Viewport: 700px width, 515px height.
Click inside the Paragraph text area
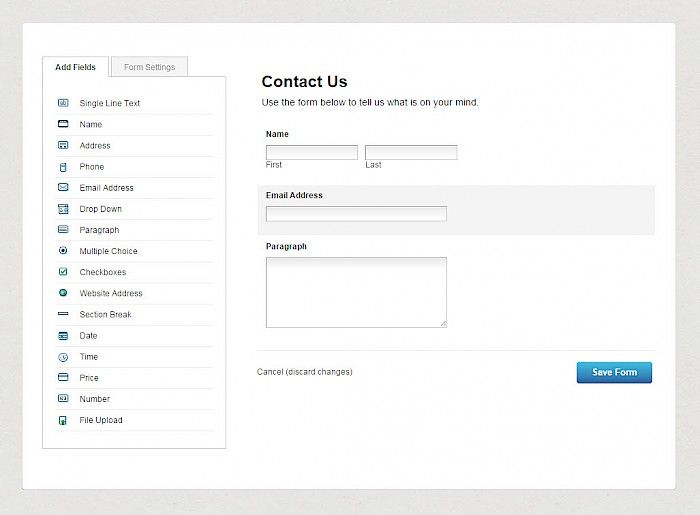(356, 292)
